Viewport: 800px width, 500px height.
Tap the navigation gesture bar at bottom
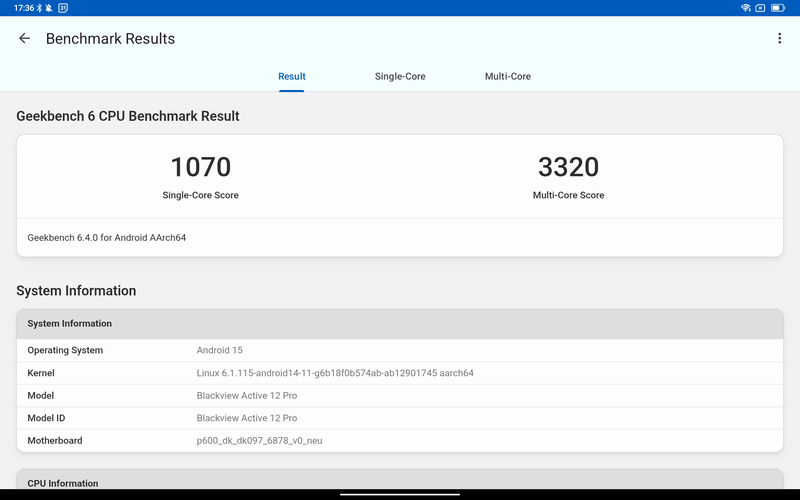(x=400, y=494)
